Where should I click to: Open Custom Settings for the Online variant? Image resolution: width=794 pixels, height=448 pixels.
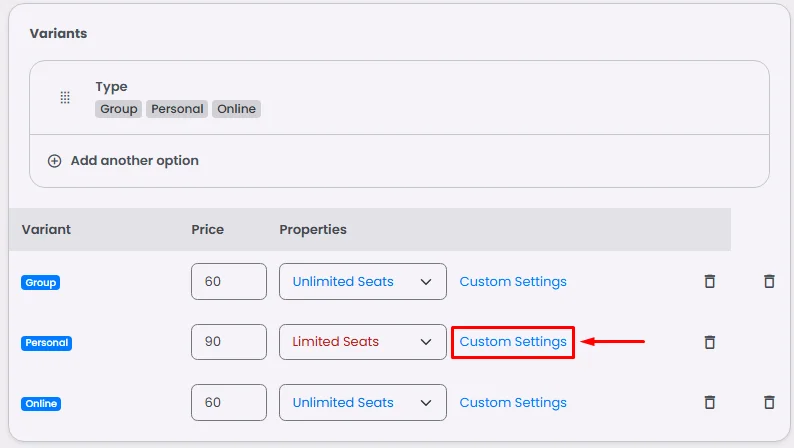point(513,402)
